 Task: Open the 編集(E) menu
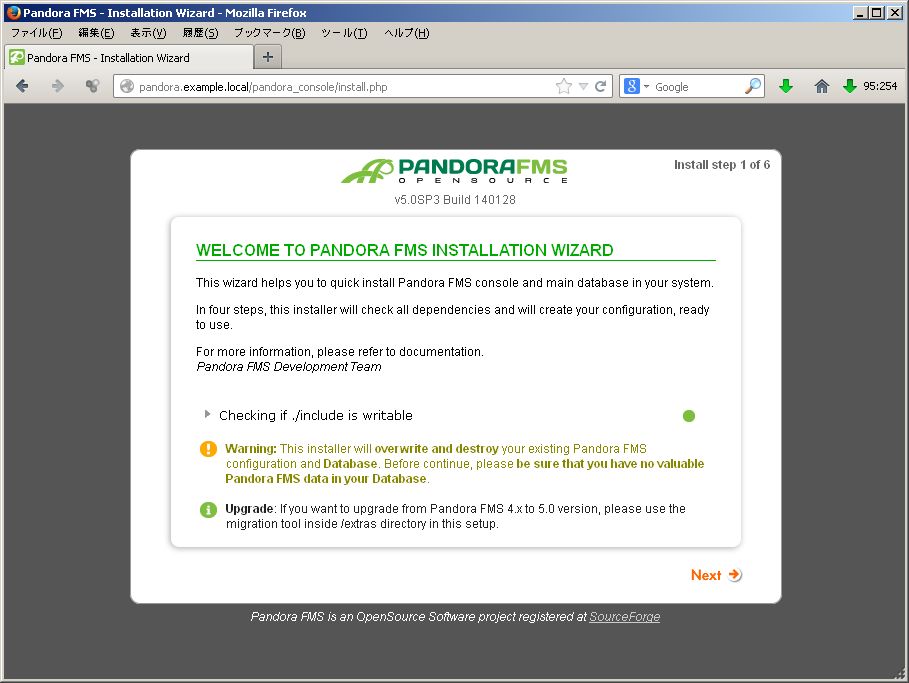96,33
